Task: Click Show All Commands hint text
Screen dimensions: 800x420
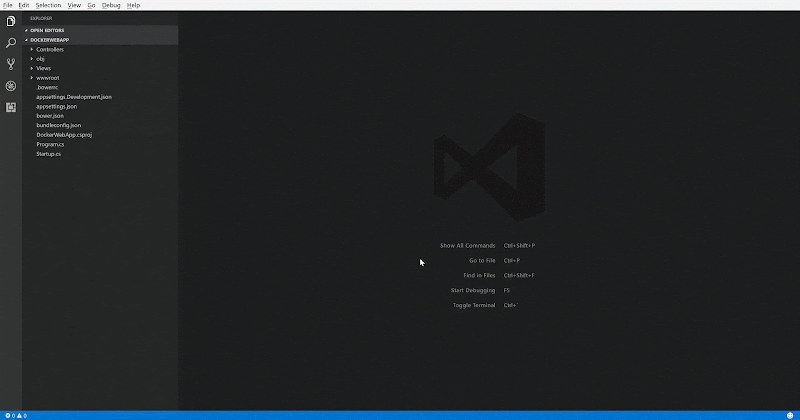Action: point(467,245)
